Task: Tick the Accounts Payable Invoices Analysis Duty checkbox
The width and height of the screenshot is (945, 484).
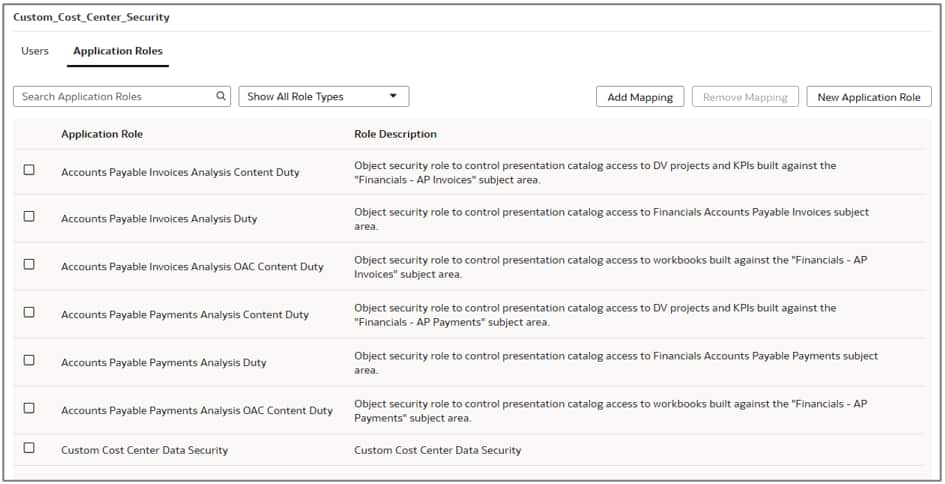Action: coord(29,216)
